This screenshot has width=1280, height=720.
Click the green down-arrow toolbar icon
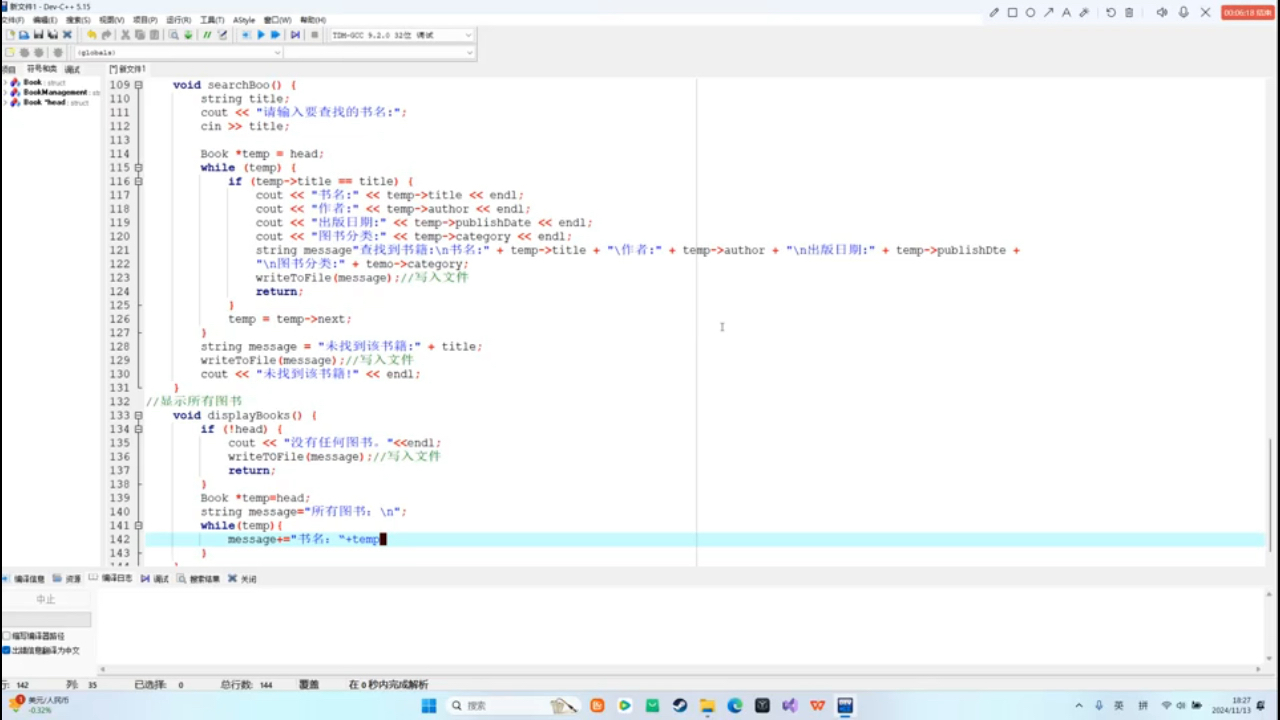(x=188, y=35)
